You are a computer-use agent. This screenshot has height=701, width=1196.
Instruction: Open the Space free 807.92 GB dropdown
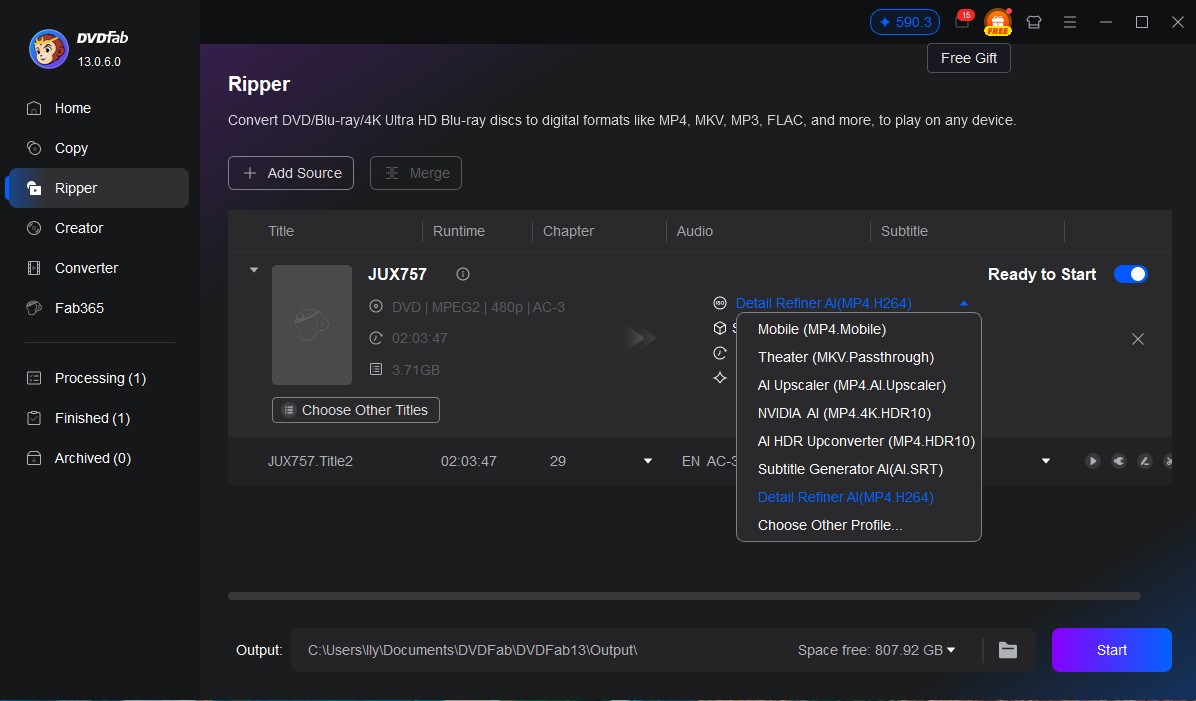(876, 650)
